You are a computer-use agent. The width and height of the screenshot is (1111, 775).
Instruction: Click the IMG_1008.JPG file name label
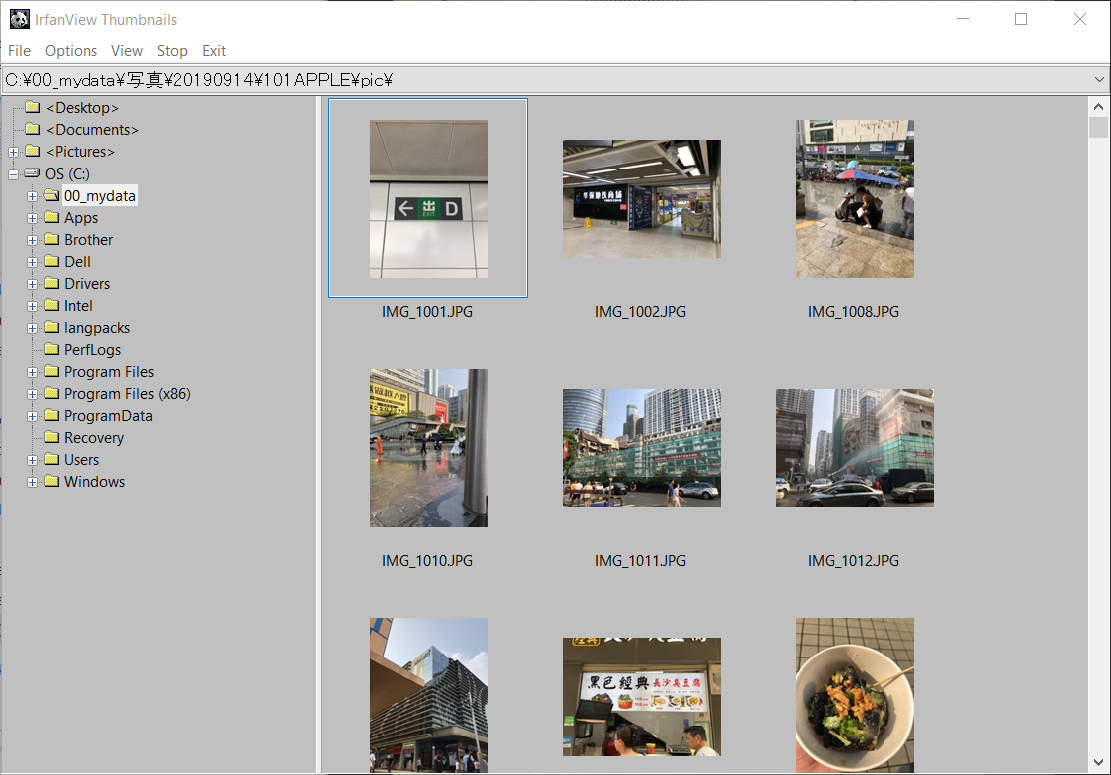pyautogui.click(x=853, y=312)
